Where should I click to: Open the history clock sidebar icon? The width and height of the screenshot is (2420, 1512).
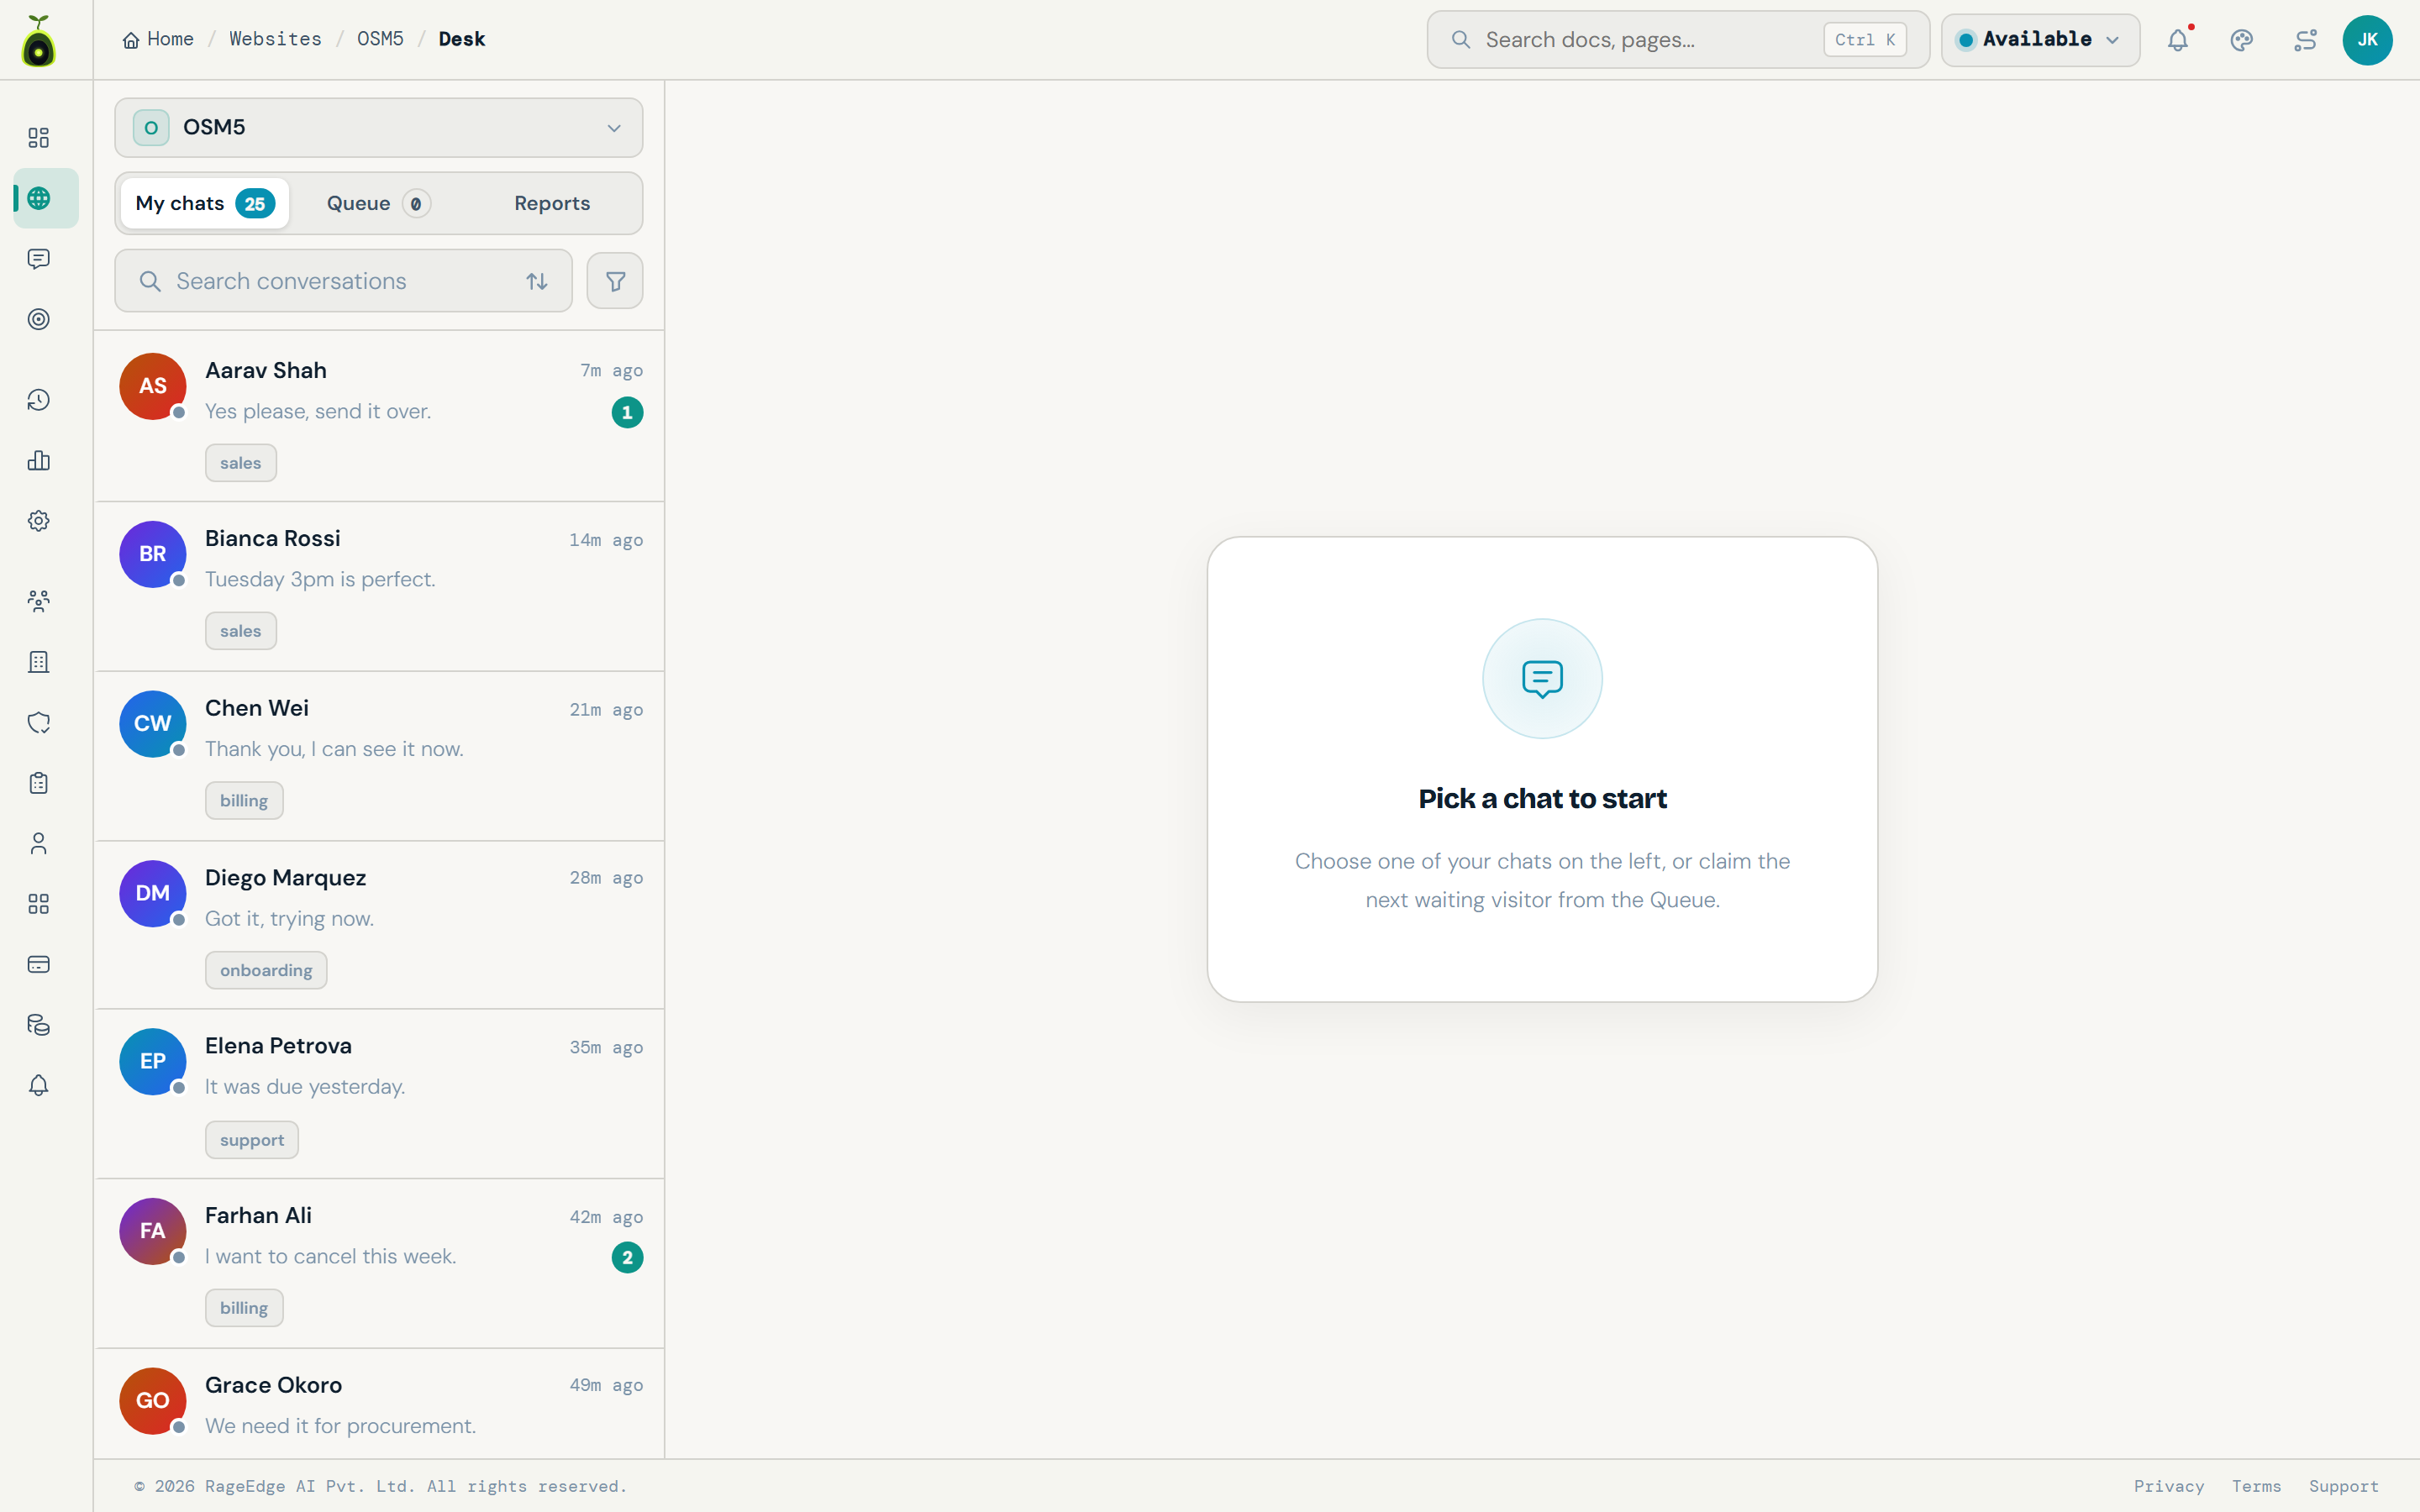tap(39, 400)
